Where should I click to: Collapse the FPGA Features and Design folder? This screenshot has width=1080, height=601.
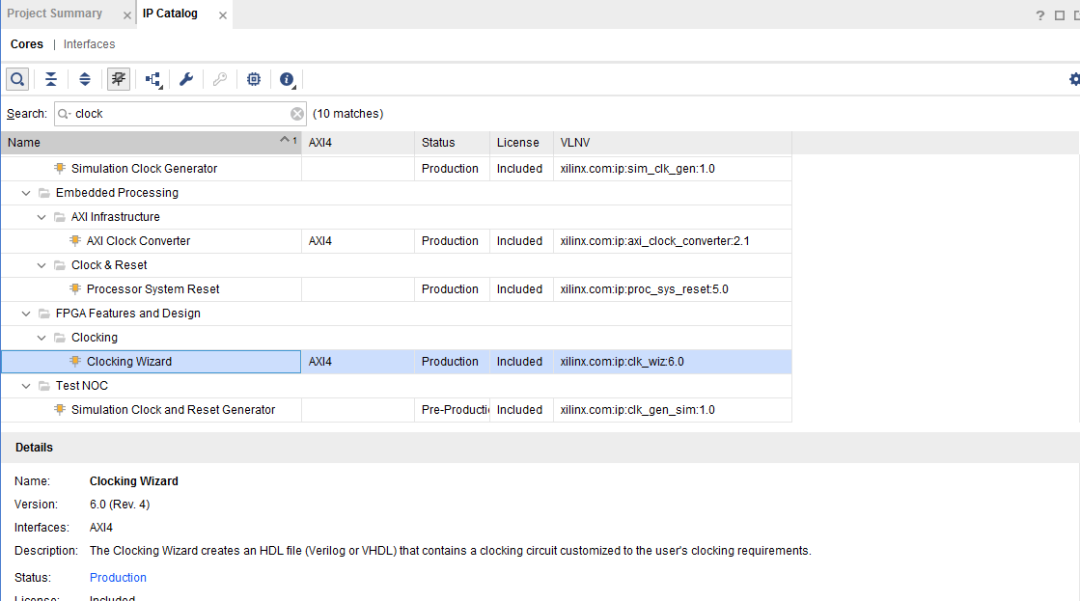pos(26,313)
